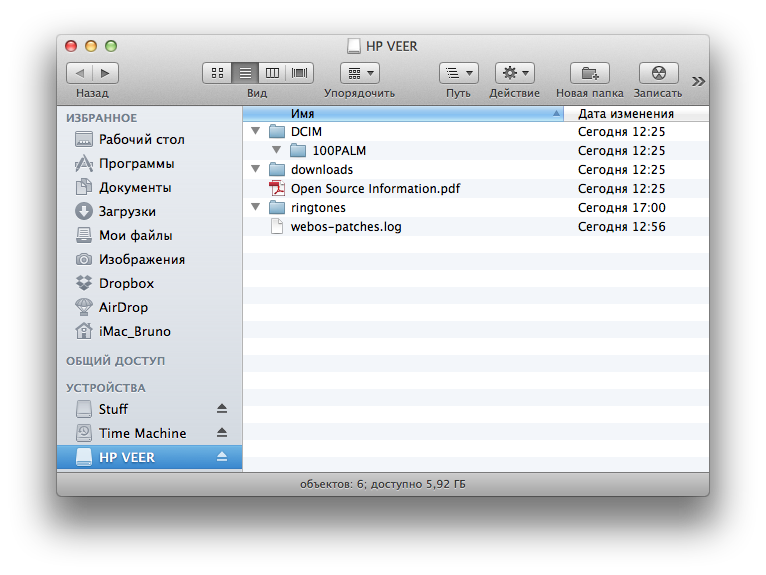
Task: Switch to column view mode
Action: coord(272,73)
